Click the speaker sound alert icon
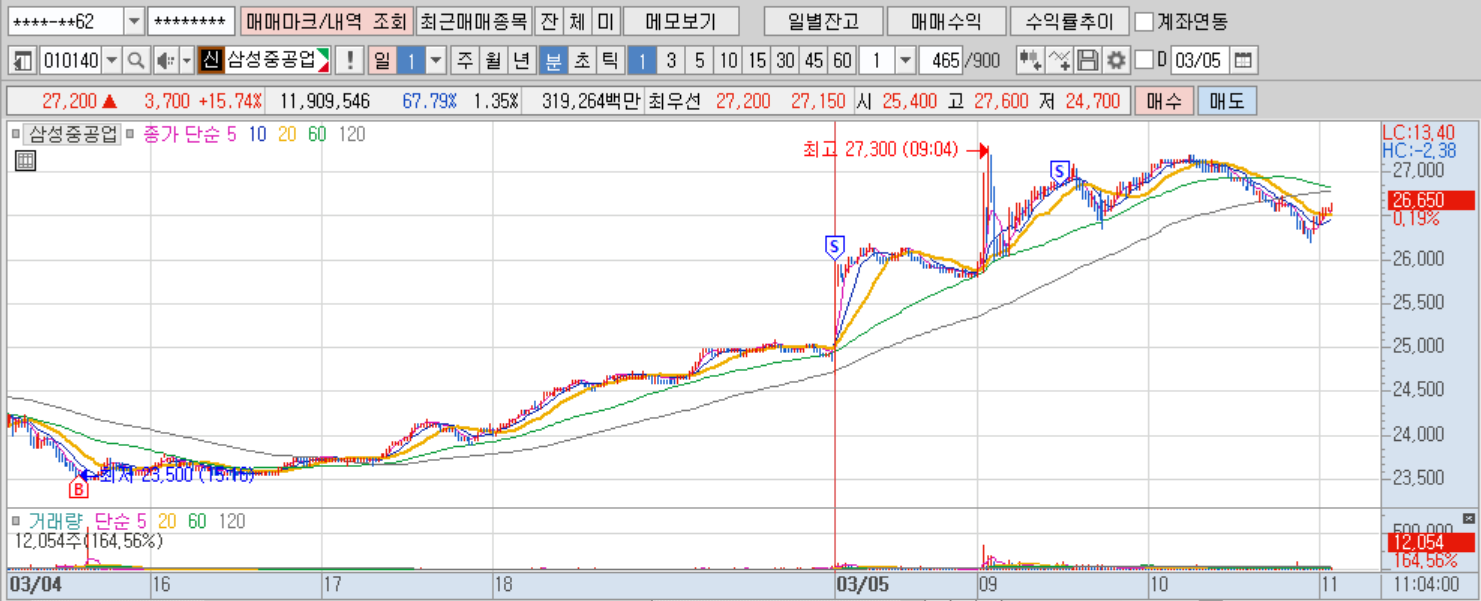 [164, 60]
